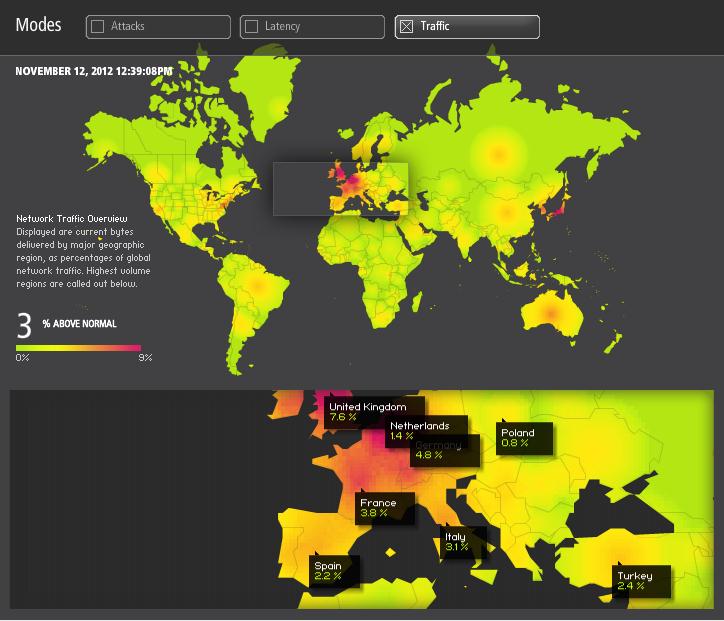Uncheck the Traffic mode checkbox
724x621 pixels.
[x=406, y=27]
